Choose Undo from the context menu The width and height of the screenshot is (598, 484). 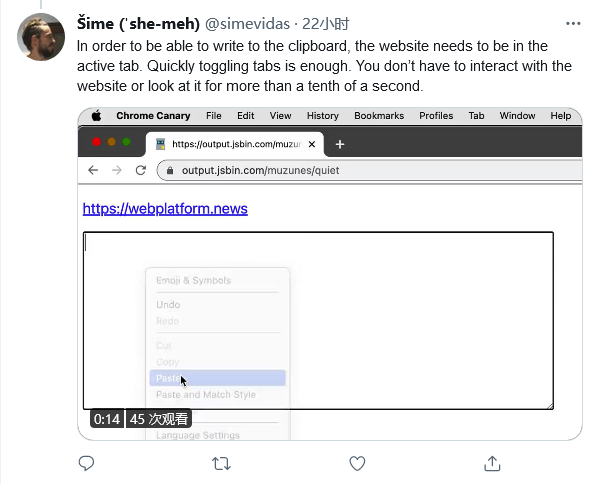point(168,305)
